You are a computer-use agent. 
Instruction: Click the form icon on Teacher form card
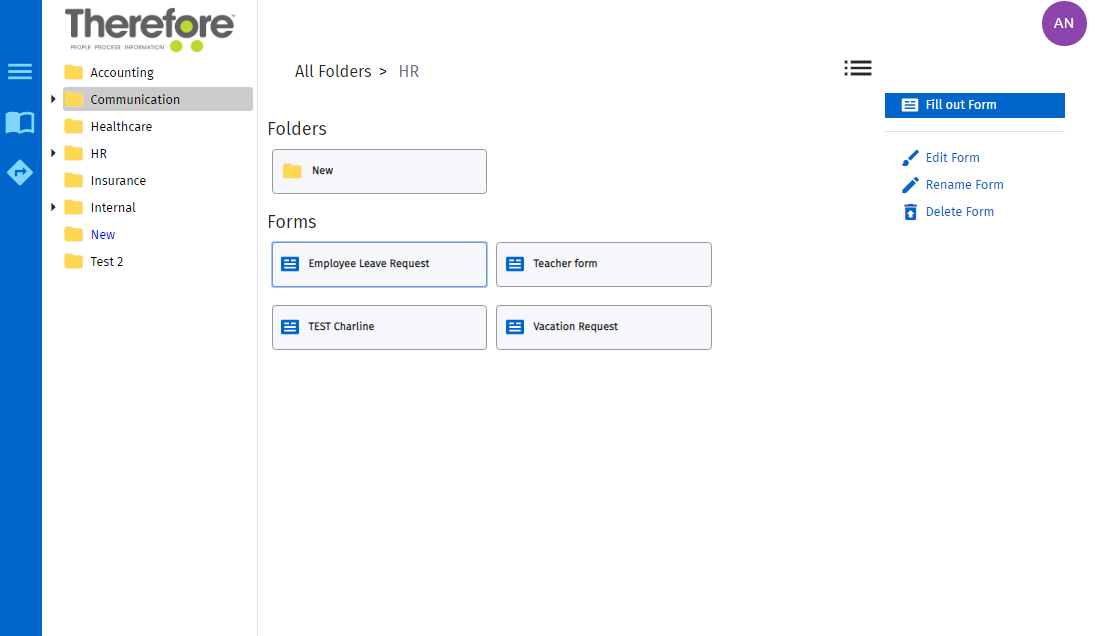[514, 263]
